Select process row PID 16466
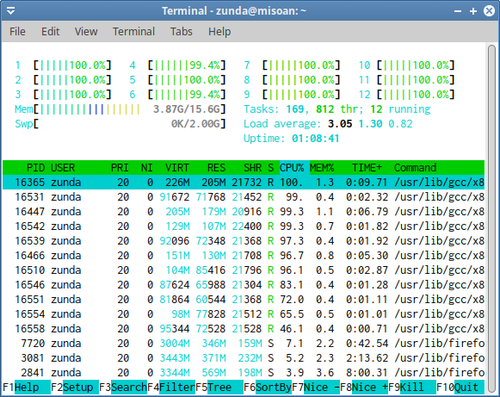This screenshot has height=397, width=500. click(x=244, y=256)
